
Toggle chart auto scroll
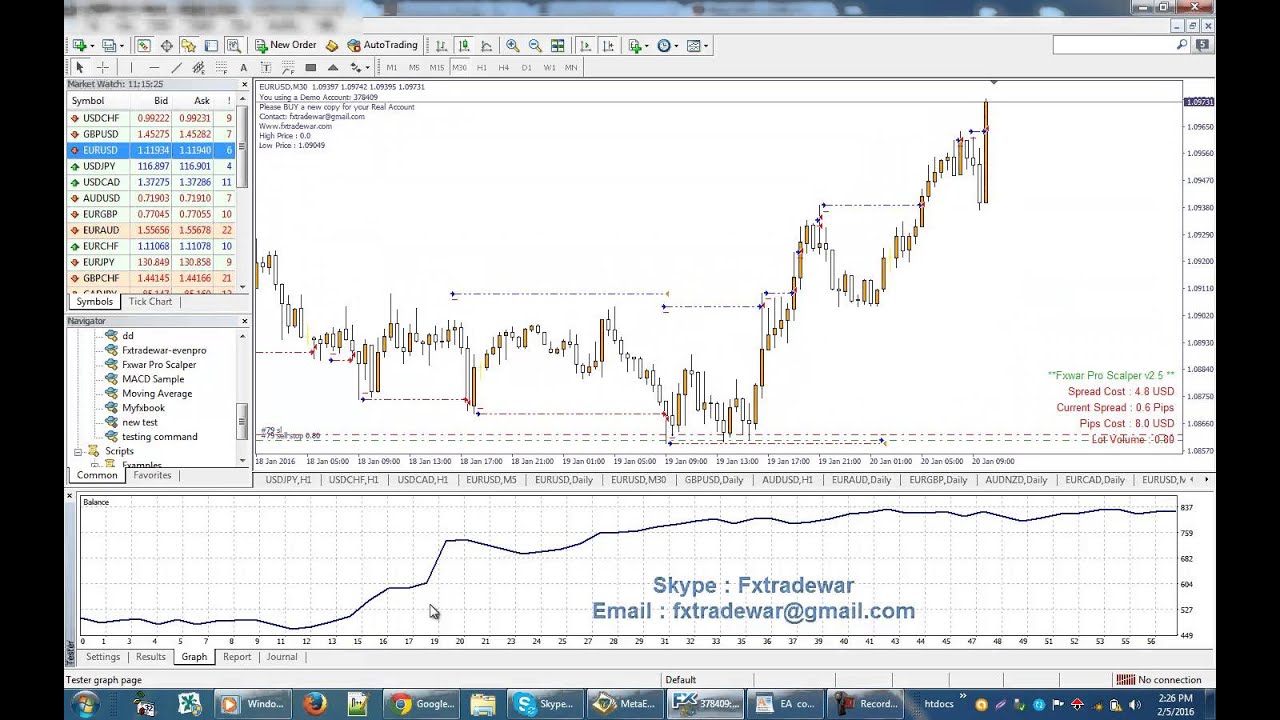(586, 45)
